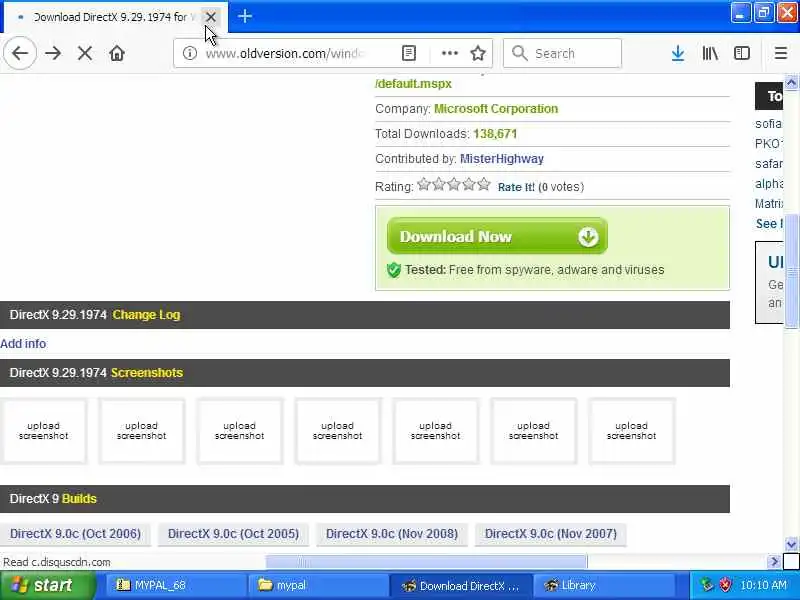Open the browser home page
Viewport: 800px width, 600px height.
(x=117, y=53)
